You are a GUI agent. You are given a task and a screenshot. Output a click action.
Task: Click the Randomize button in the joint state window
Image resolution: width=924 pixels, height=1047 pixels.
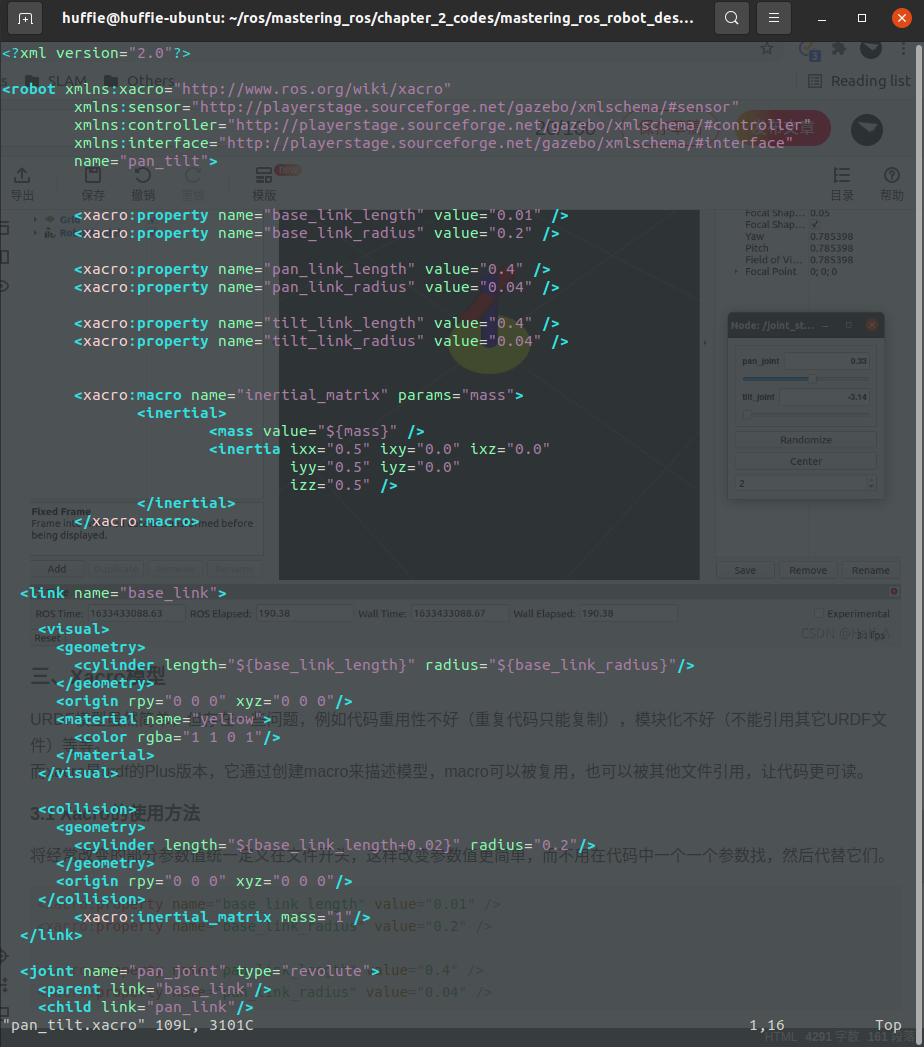[804, 439]
